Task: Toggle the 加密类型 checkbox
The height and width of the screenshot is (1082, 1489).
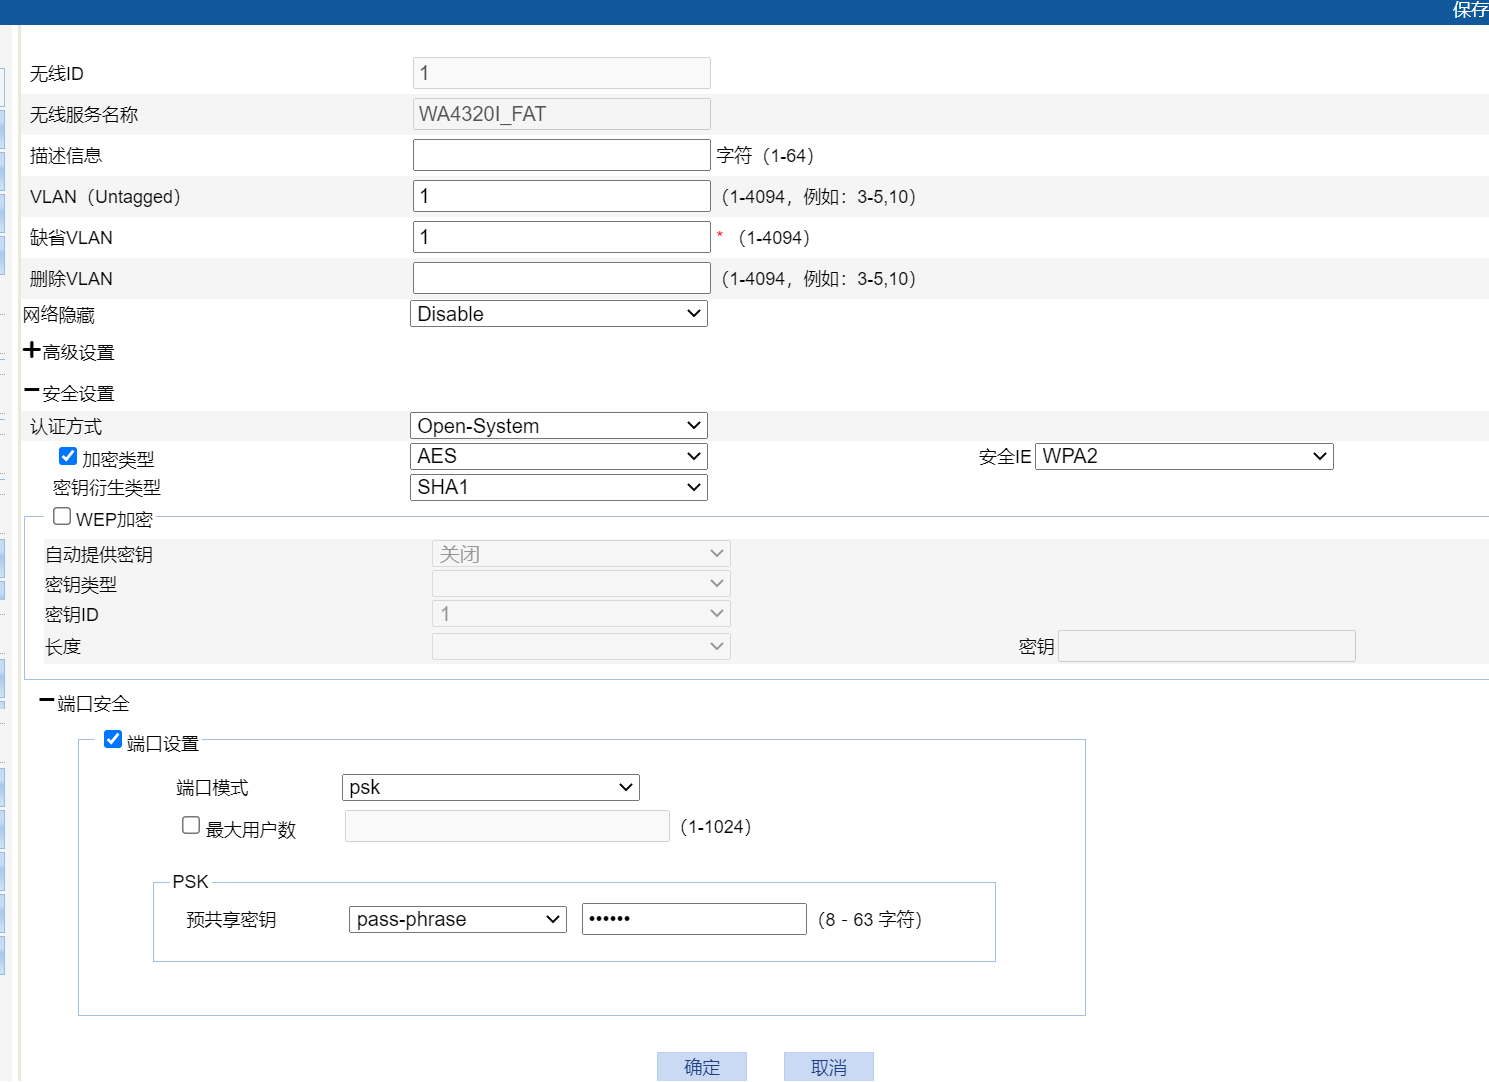Action: click(x=68, y=456)
